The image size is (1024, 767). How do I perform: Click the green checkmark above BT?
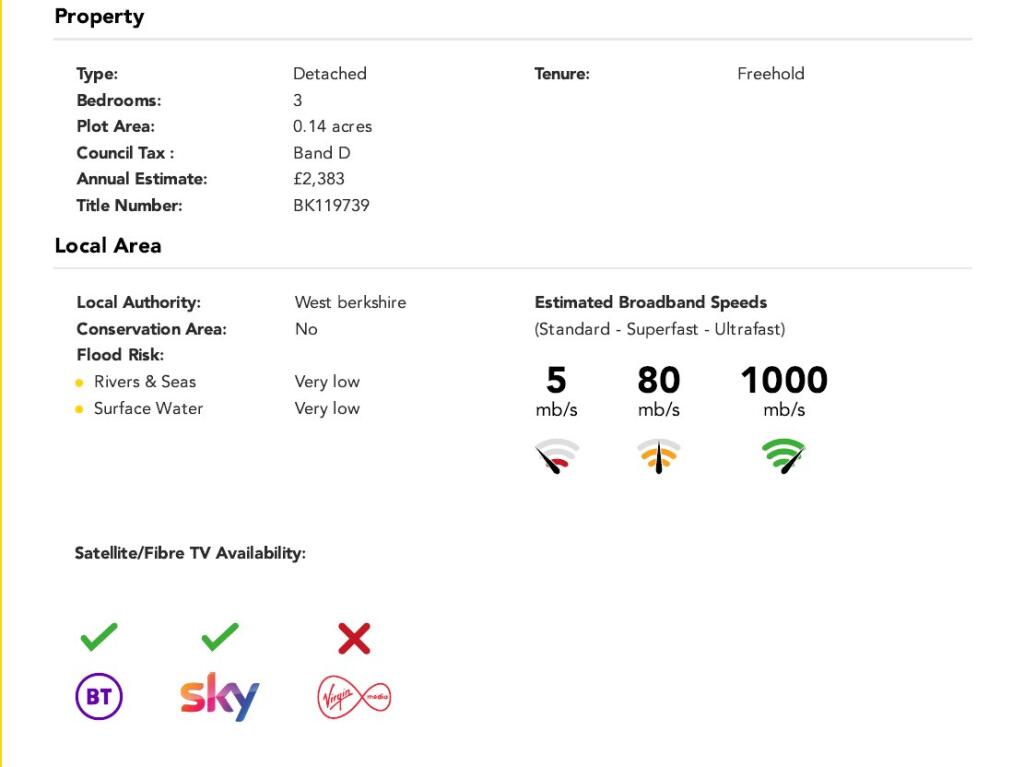click(99, 637)
